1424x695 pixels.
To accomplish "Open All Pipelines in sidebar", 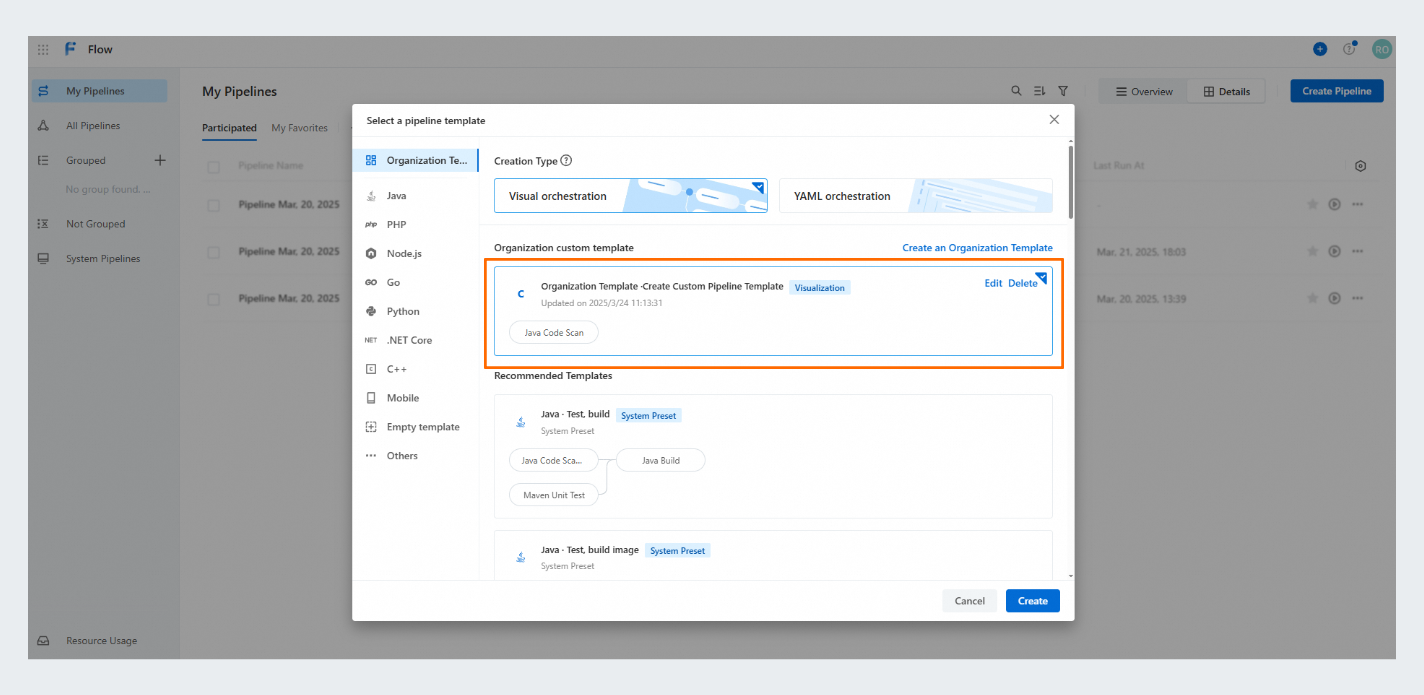I will [99, 126].
